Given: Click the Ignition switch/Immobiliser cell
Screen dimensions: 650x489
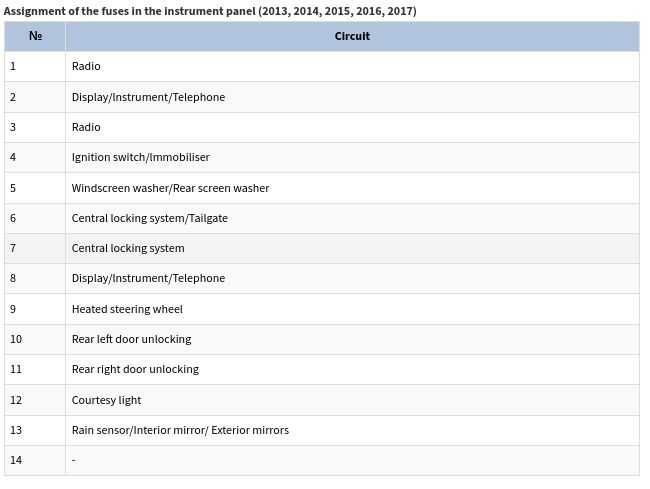Looking at the screenshot, I should click(140, 157).
